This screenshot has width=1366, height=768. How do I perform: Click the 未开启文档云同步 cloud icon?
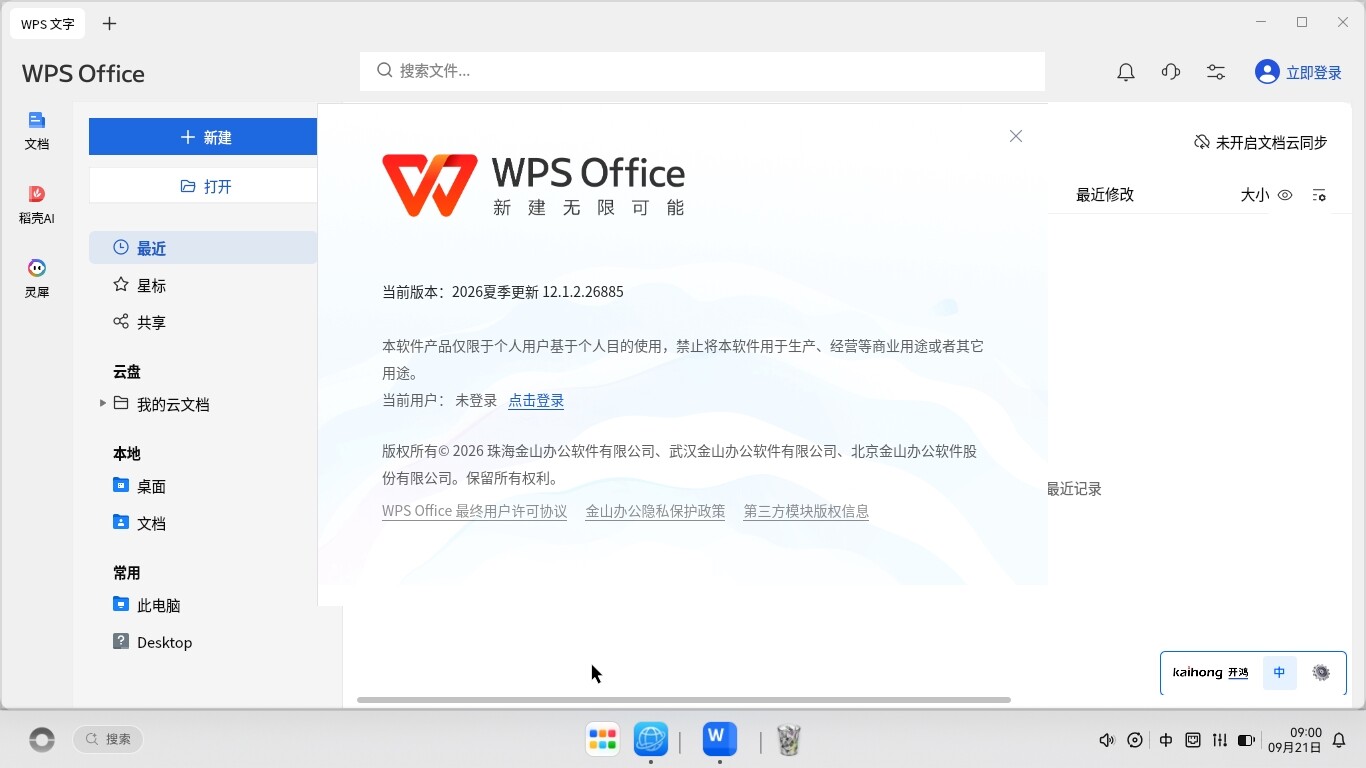1202,142
